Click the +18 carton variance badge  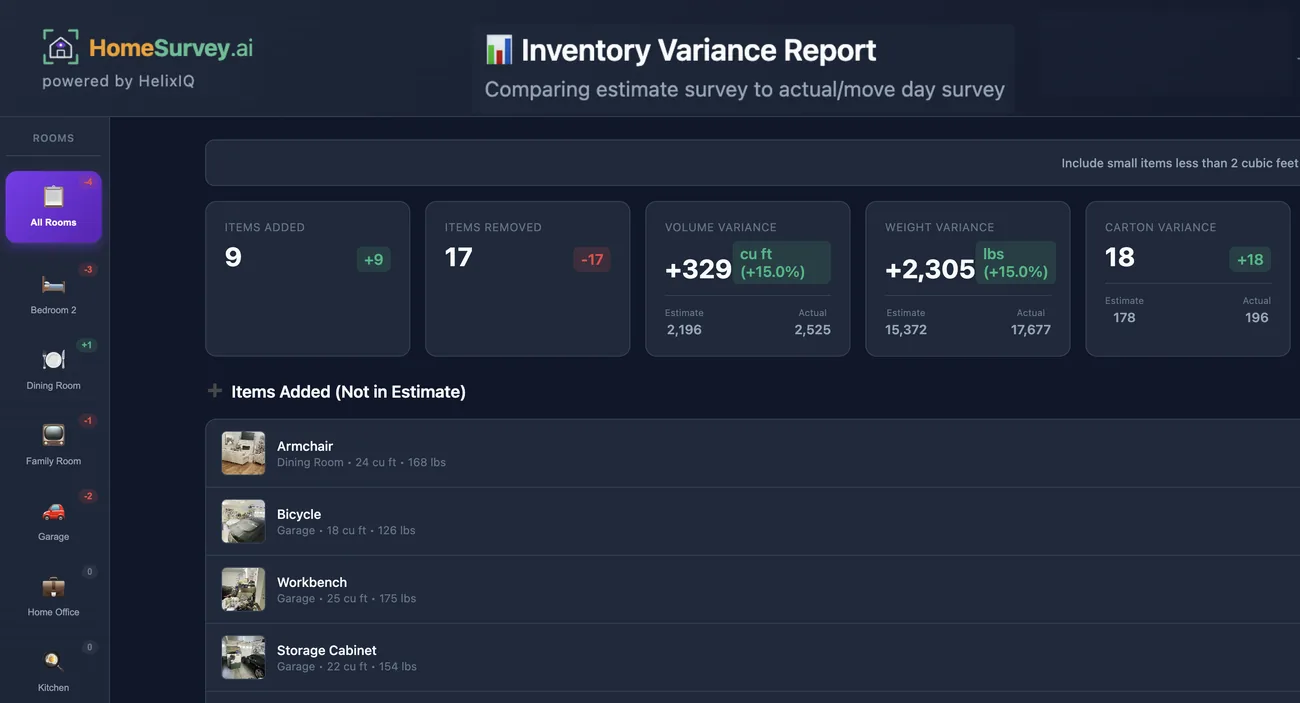(1250, 259)
